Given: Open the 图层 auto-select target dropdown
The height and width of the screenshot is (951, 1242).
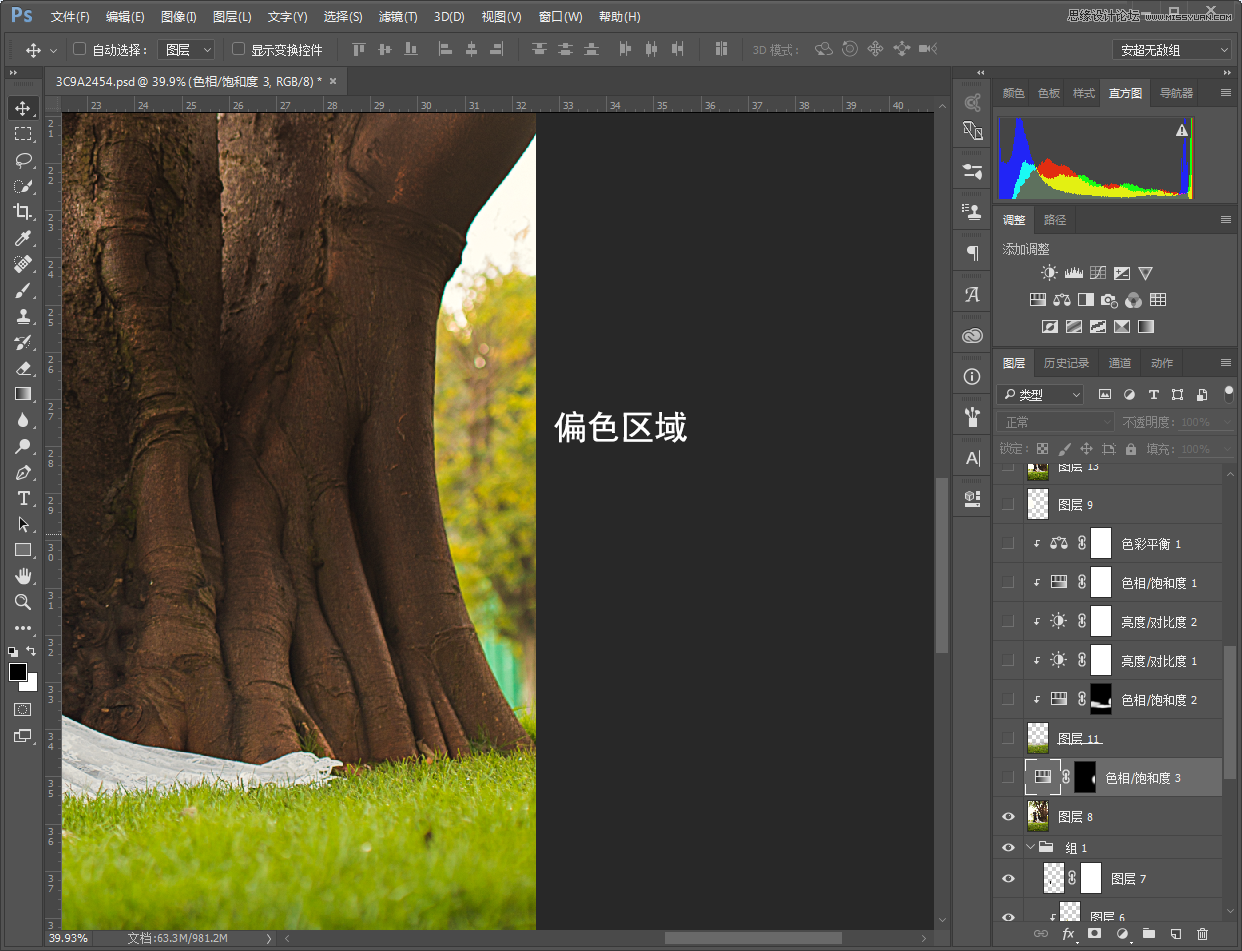Looking at the screenshot, I should pyautogui.click(x=187, y=50).
